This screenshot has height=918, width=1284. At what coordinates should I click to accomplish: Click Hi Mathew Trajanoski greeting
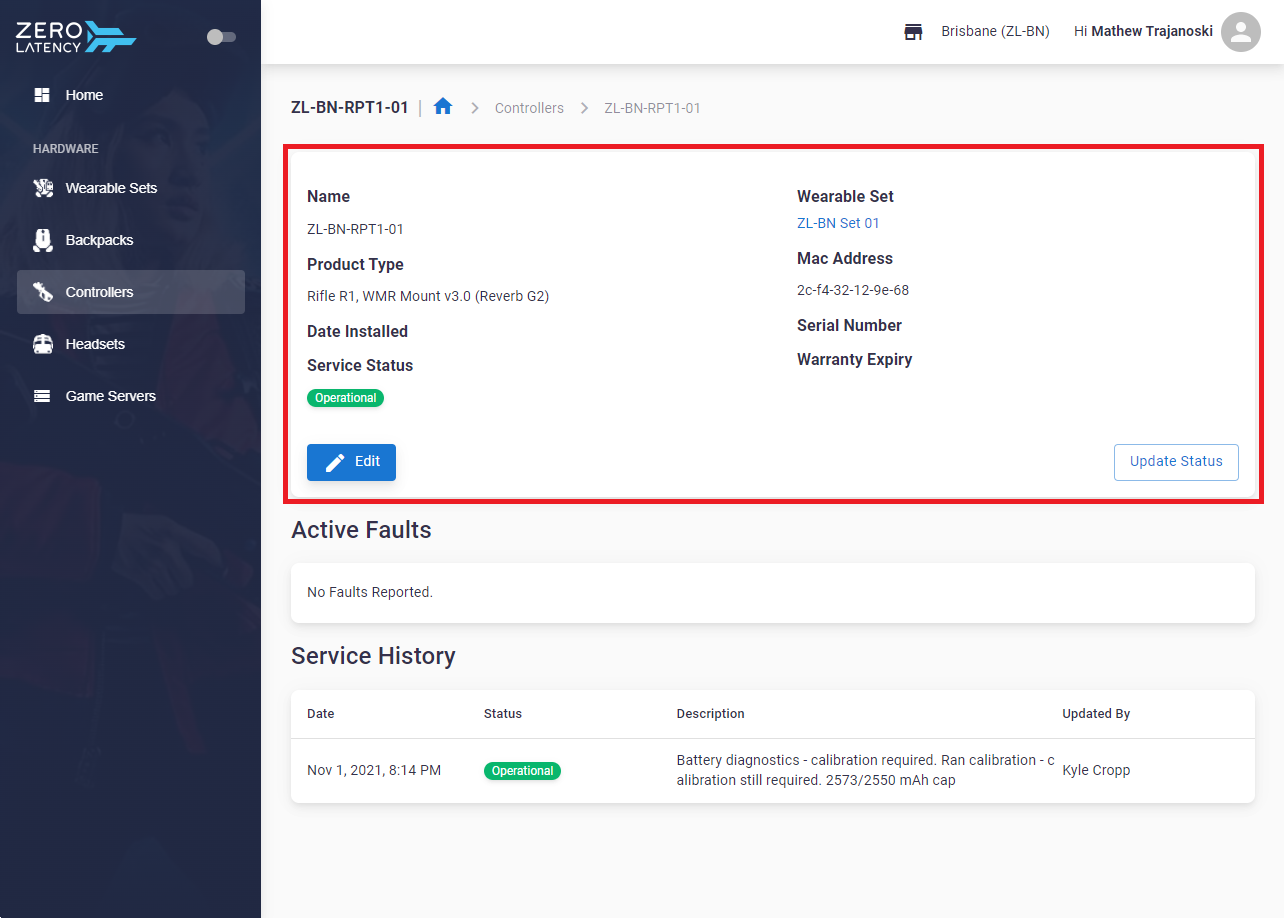[x=1143, y=32]
